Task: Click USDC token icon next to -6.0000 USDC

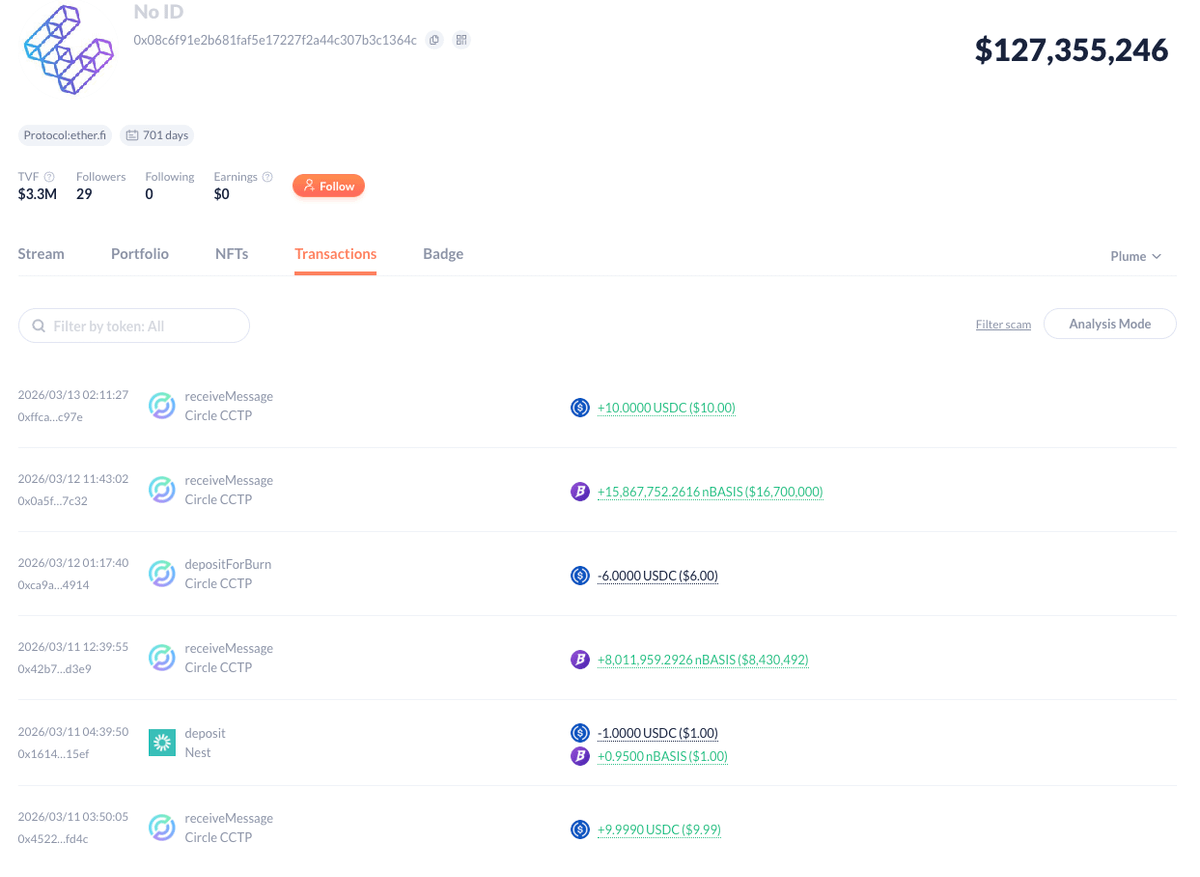Action: (580, 576)
